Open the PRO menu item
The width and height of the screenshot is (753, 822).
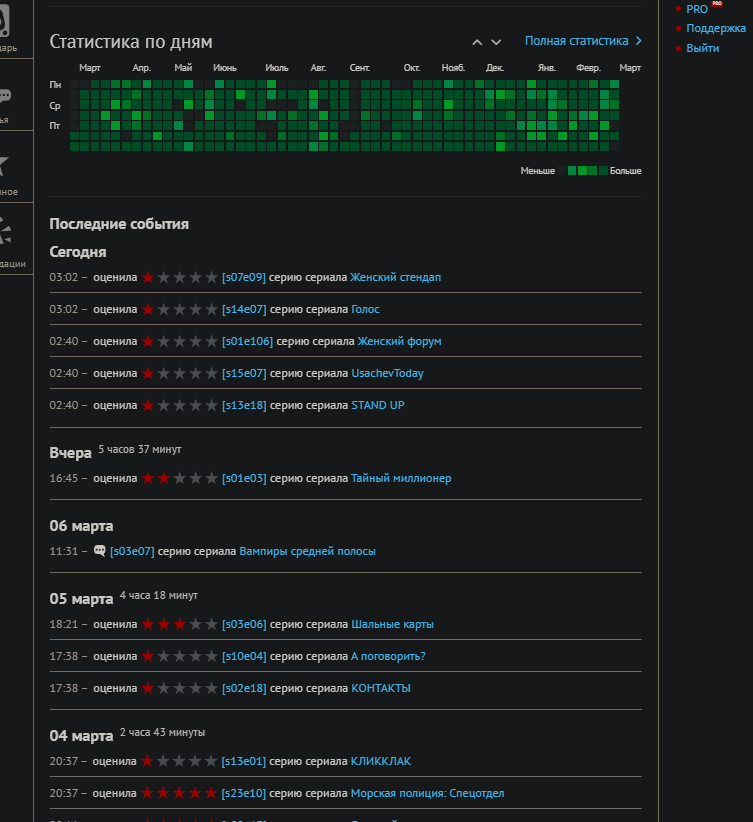click(697, 9)
